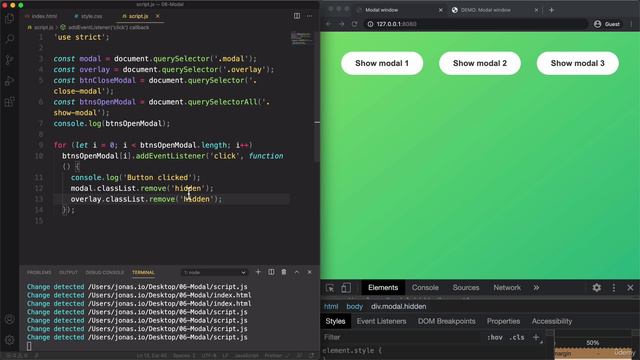
Task: Go back in the browser
Action: (x=329, y=24)
